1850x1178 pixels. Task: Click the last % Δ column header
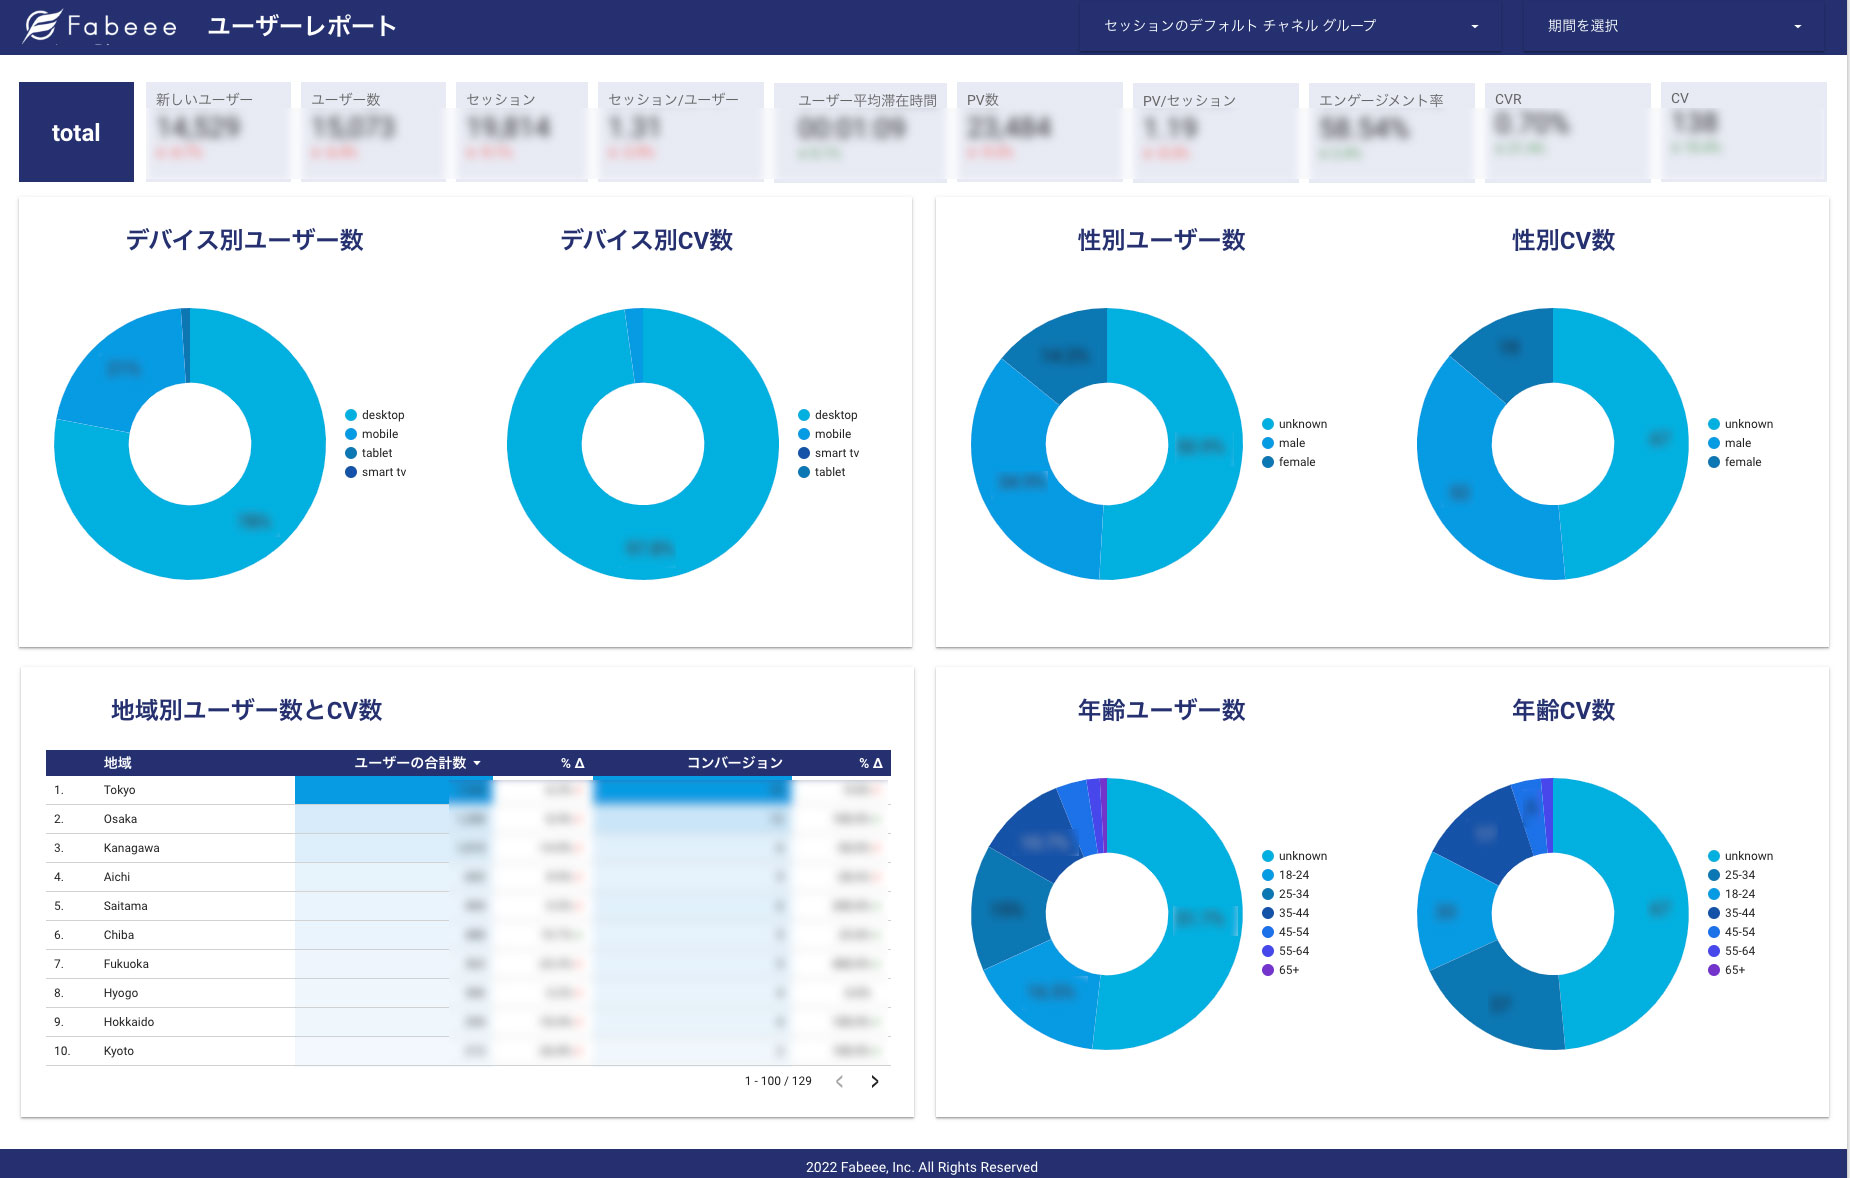point(870,763)
